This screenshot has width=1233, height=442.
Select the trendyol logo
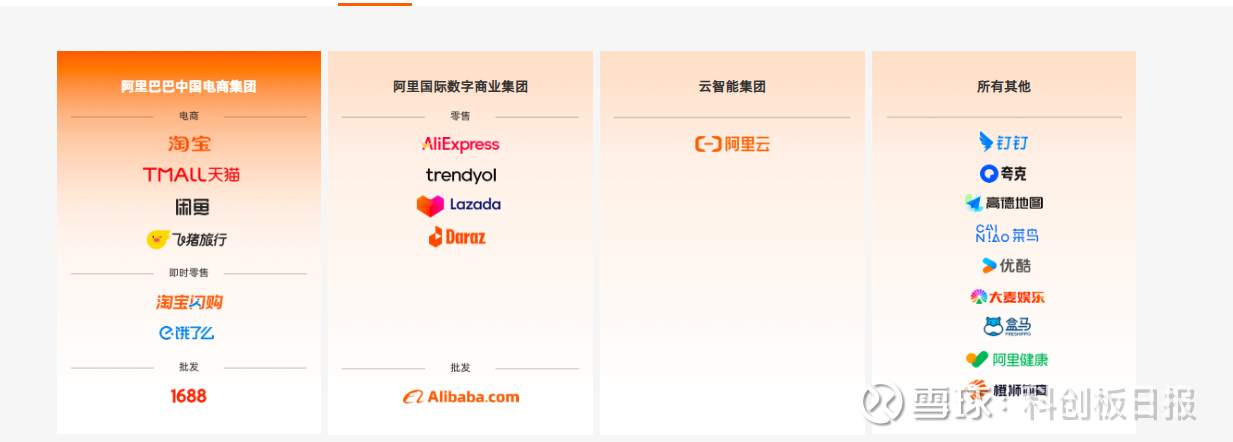point(461,175)
